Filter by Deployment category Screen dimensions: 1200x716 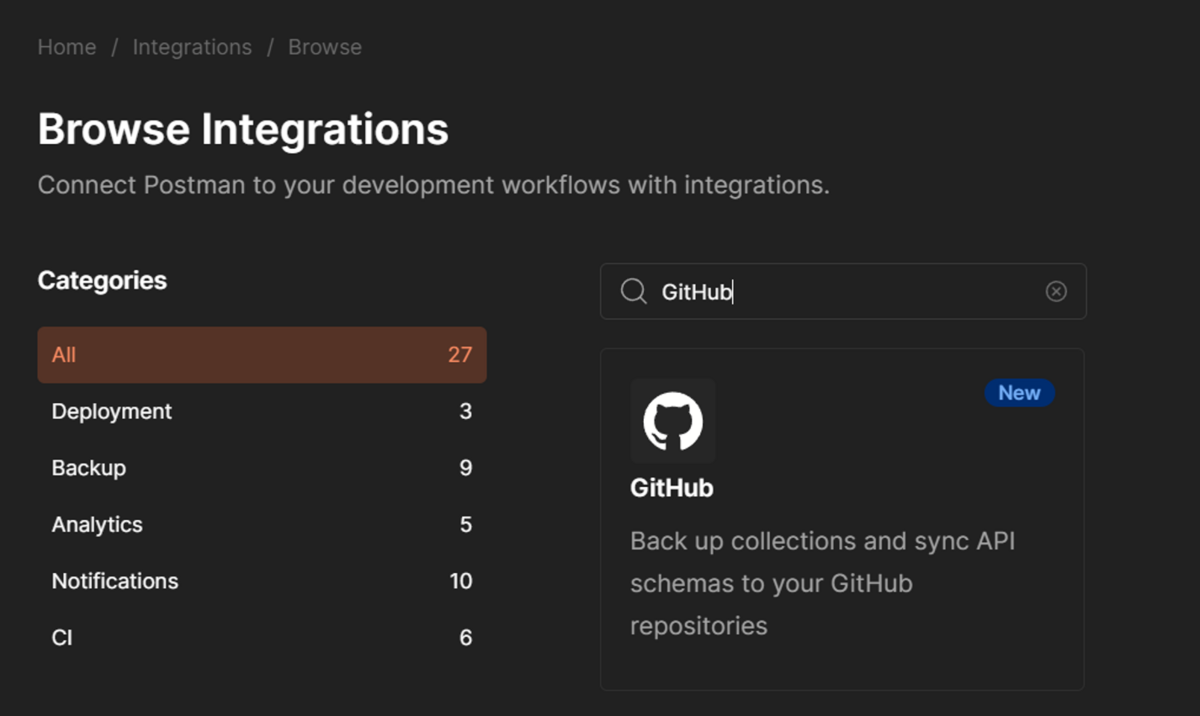point(262,412)
